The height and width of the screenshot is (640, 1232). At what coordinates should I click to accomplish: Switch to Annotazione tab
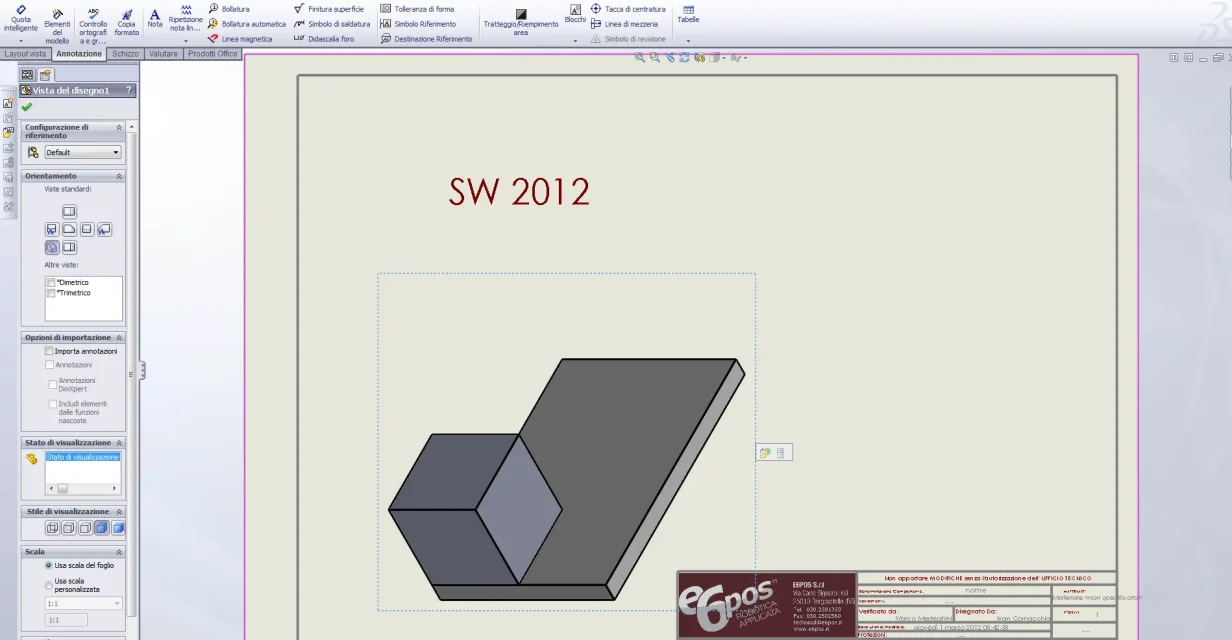(x=79, y=54)
